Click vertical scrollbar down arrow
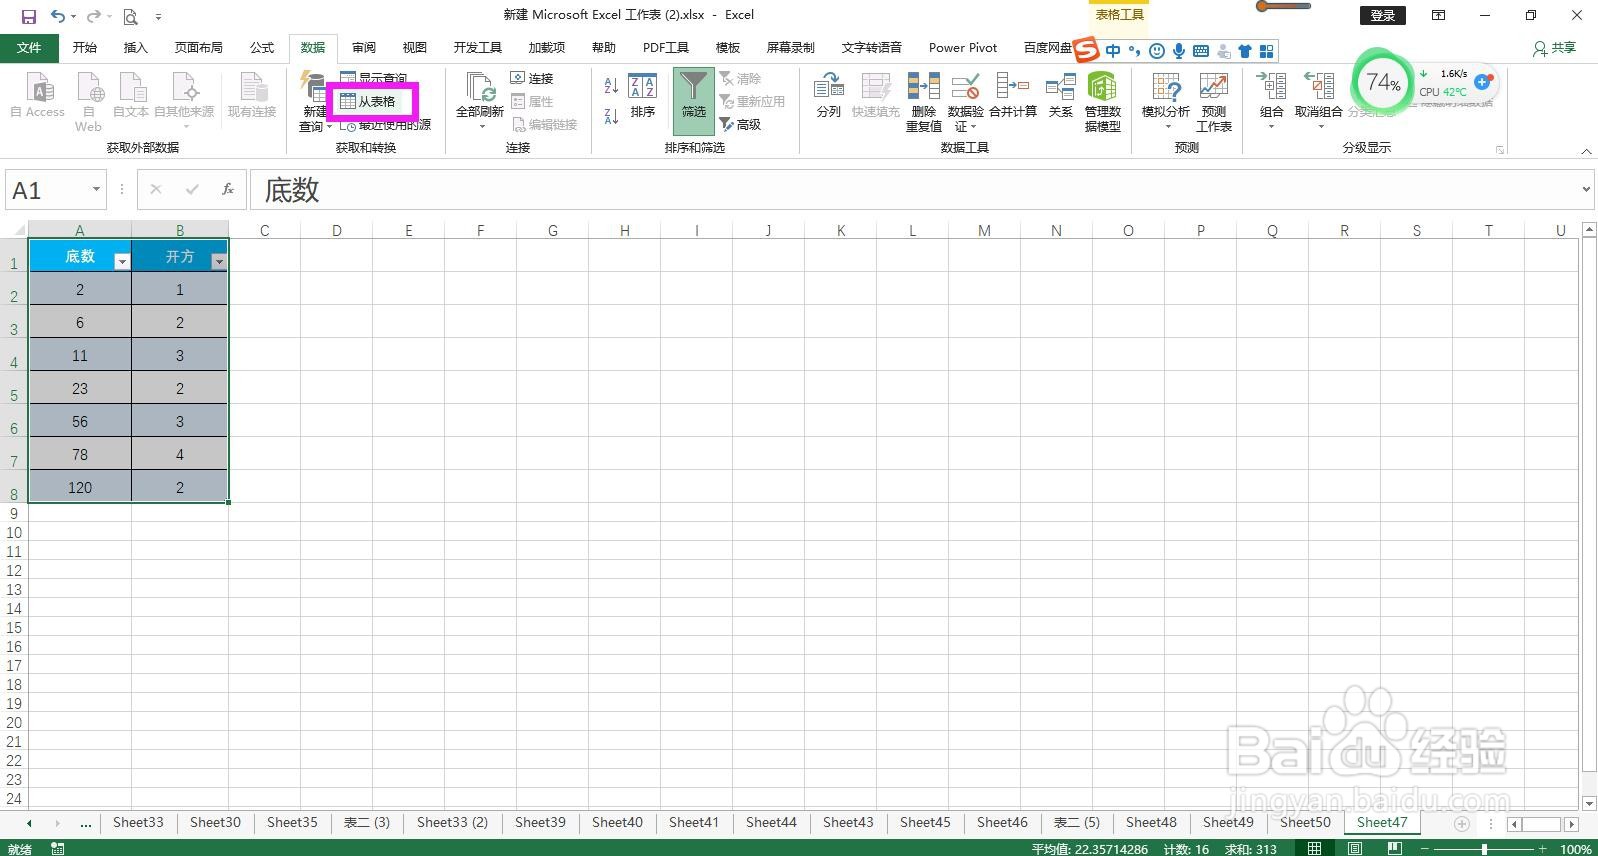 (1589, 803)
